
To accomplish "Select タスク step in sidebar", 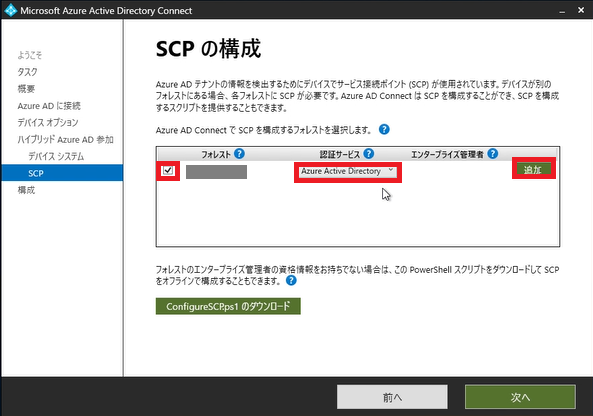I will (x=28, y=72).
